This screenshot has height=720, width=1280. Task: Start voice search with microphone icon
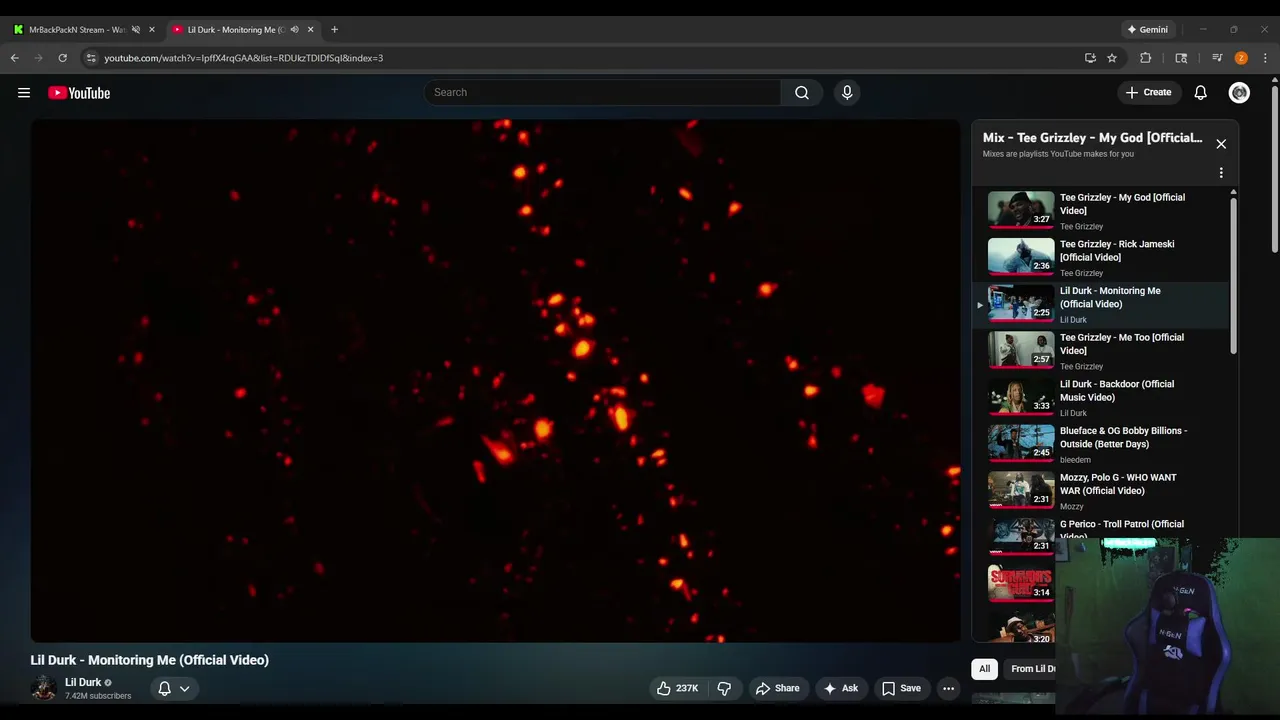click(x=847, y=92)
